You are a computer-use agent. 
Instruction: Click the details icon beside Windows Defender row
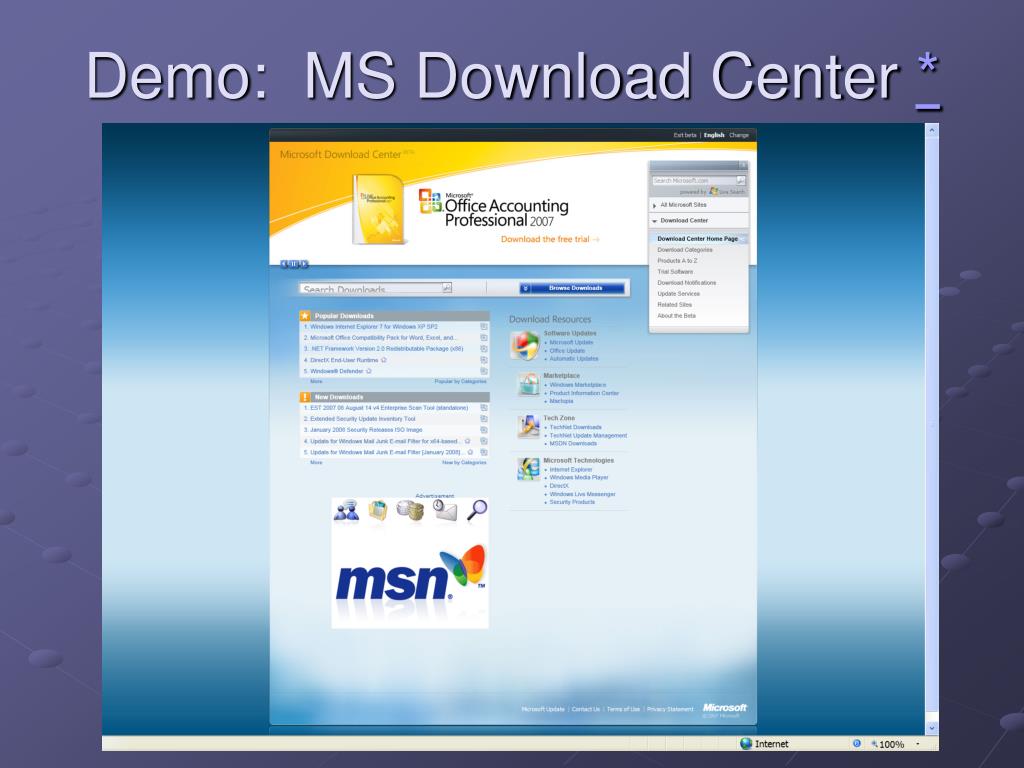[x=484, y=371]
